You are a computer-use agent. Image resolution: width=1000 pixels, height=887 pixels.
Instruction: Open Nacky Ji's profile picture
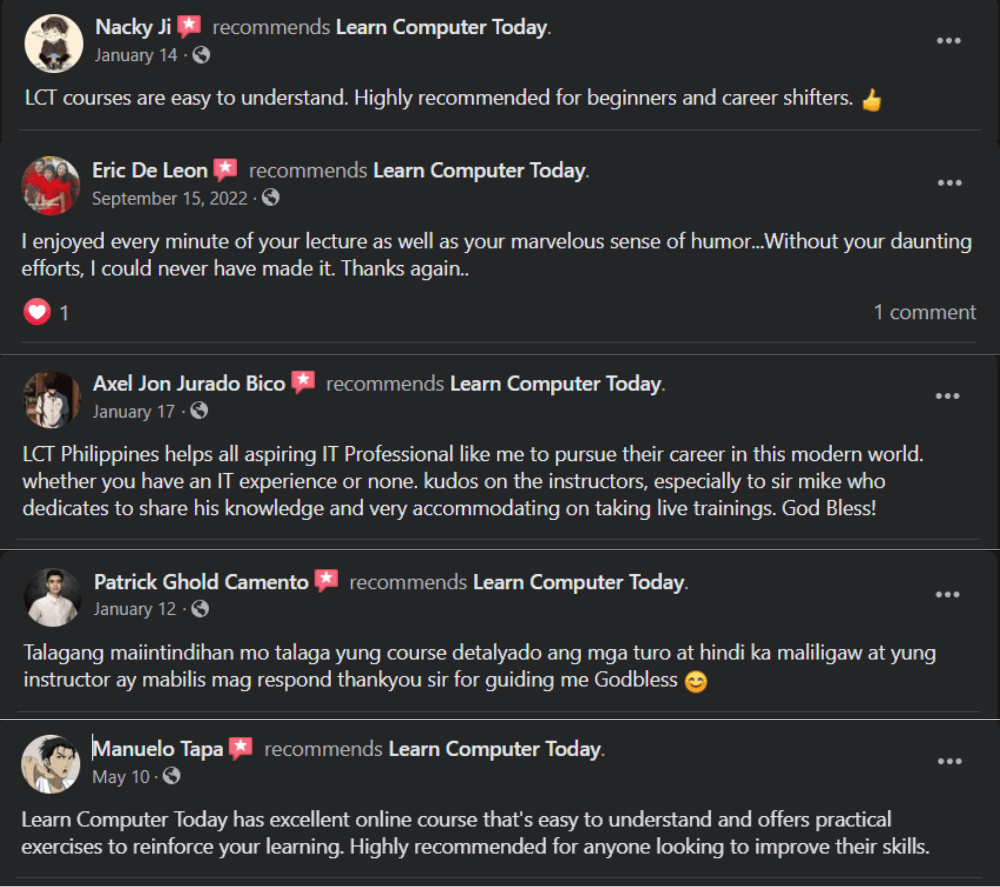click(x=52, y=42)
